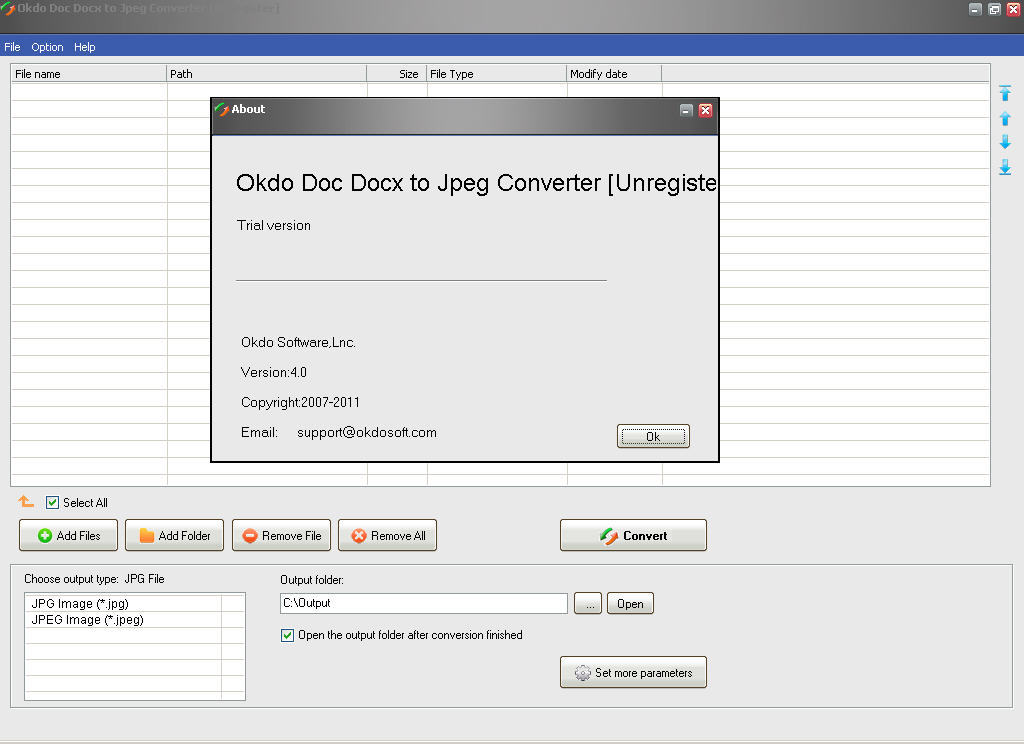Click the move-down arrow icon
This screenshot has height=744, width=1024.
point(1005,143)
